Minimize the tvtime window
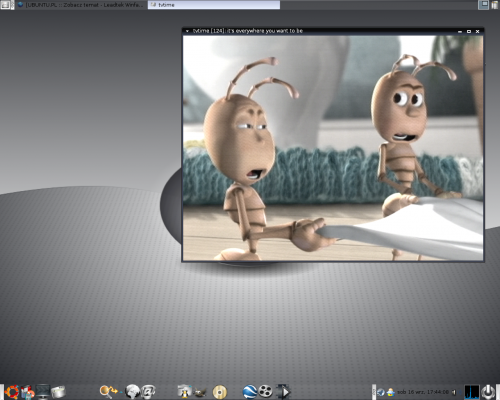Screen dimensions: 500x400 coord(460,31)
